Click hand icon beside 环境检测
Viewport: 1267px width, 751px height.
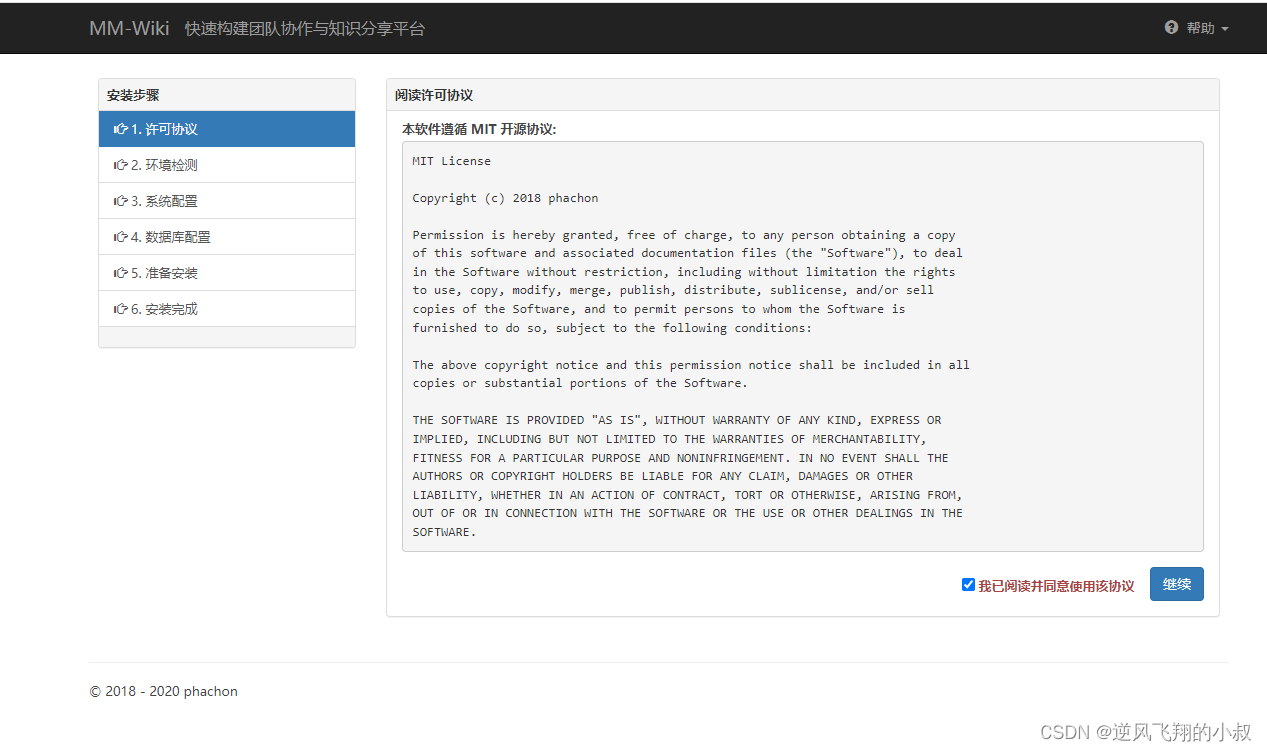pyautogui.click(x=121, y=165)
